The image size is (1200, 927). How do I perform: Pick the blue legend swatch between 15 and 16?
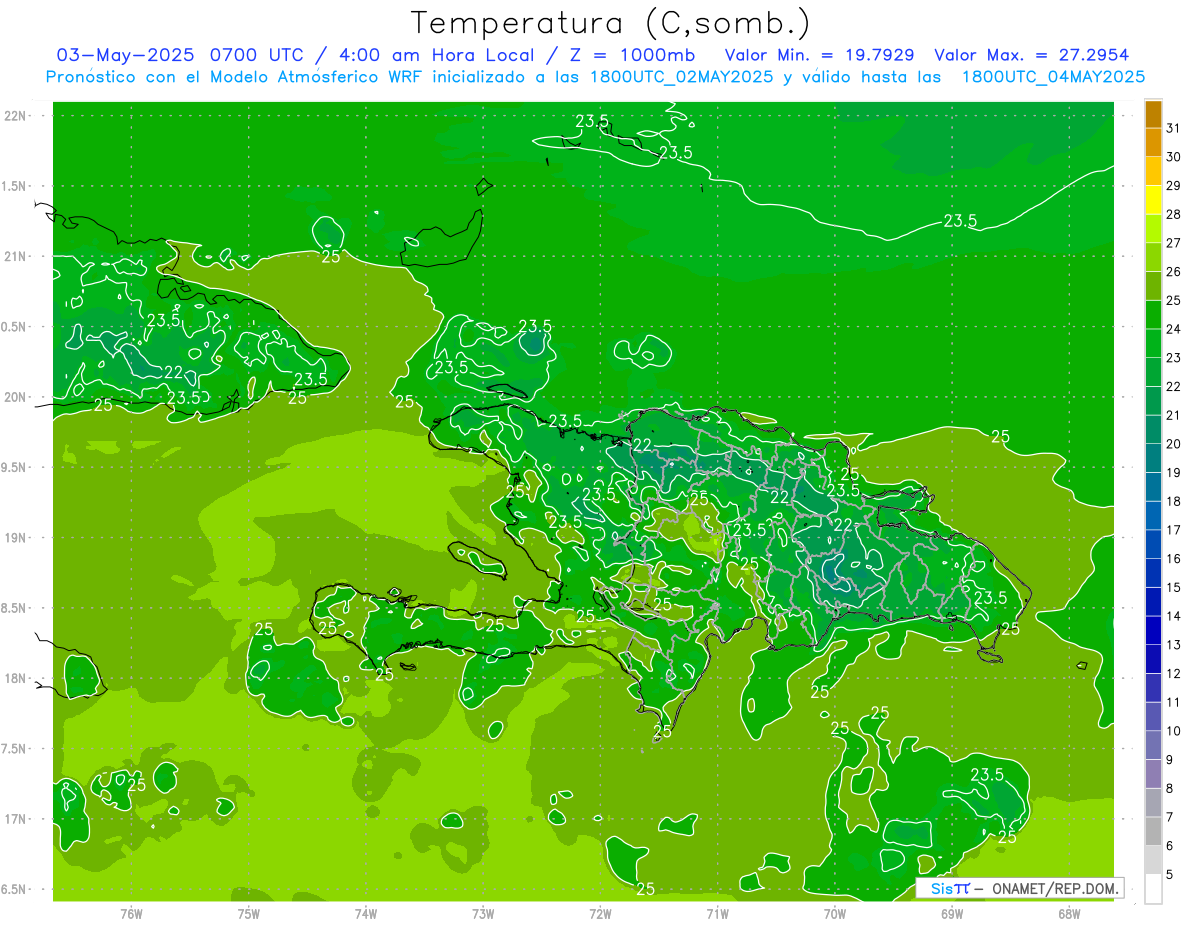click(1153, 573)
